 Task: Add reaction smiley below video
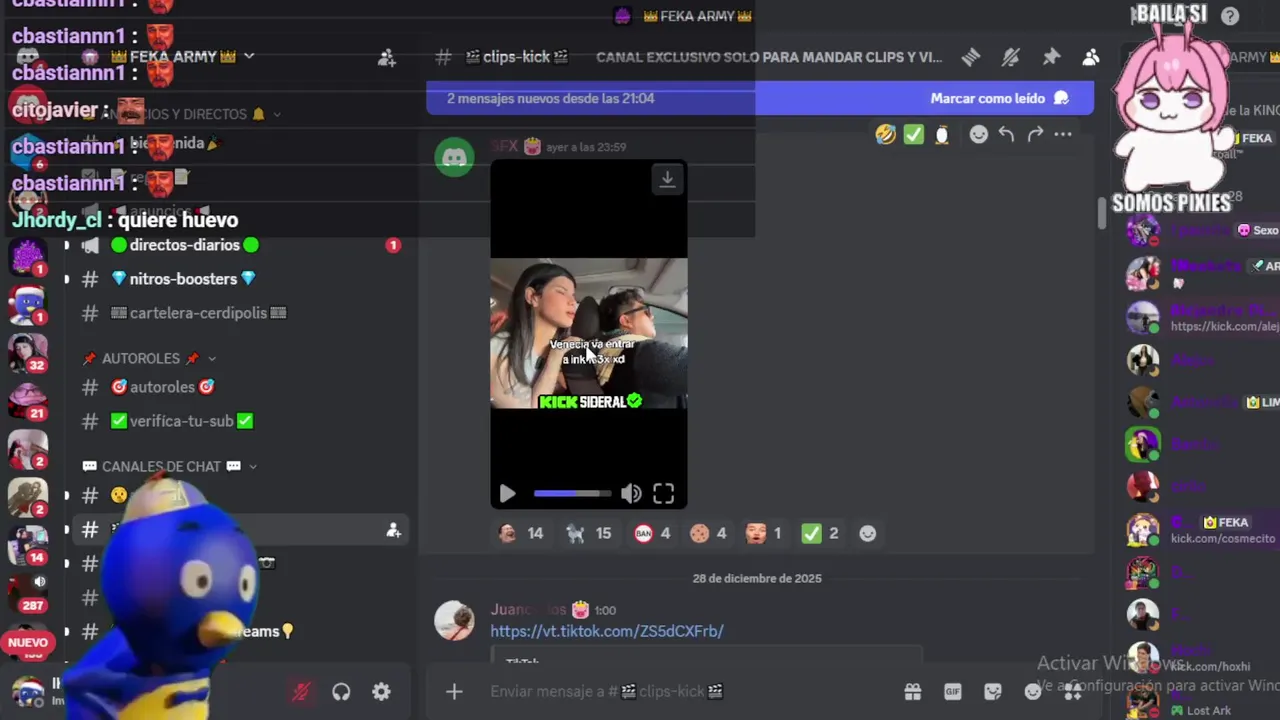pyautogui.click(x=868, y=534)
